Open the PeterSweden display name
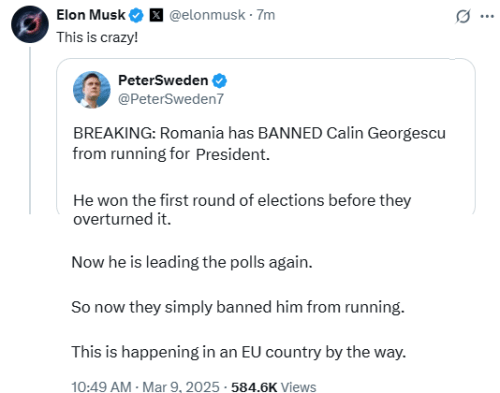 coord(163,80)
